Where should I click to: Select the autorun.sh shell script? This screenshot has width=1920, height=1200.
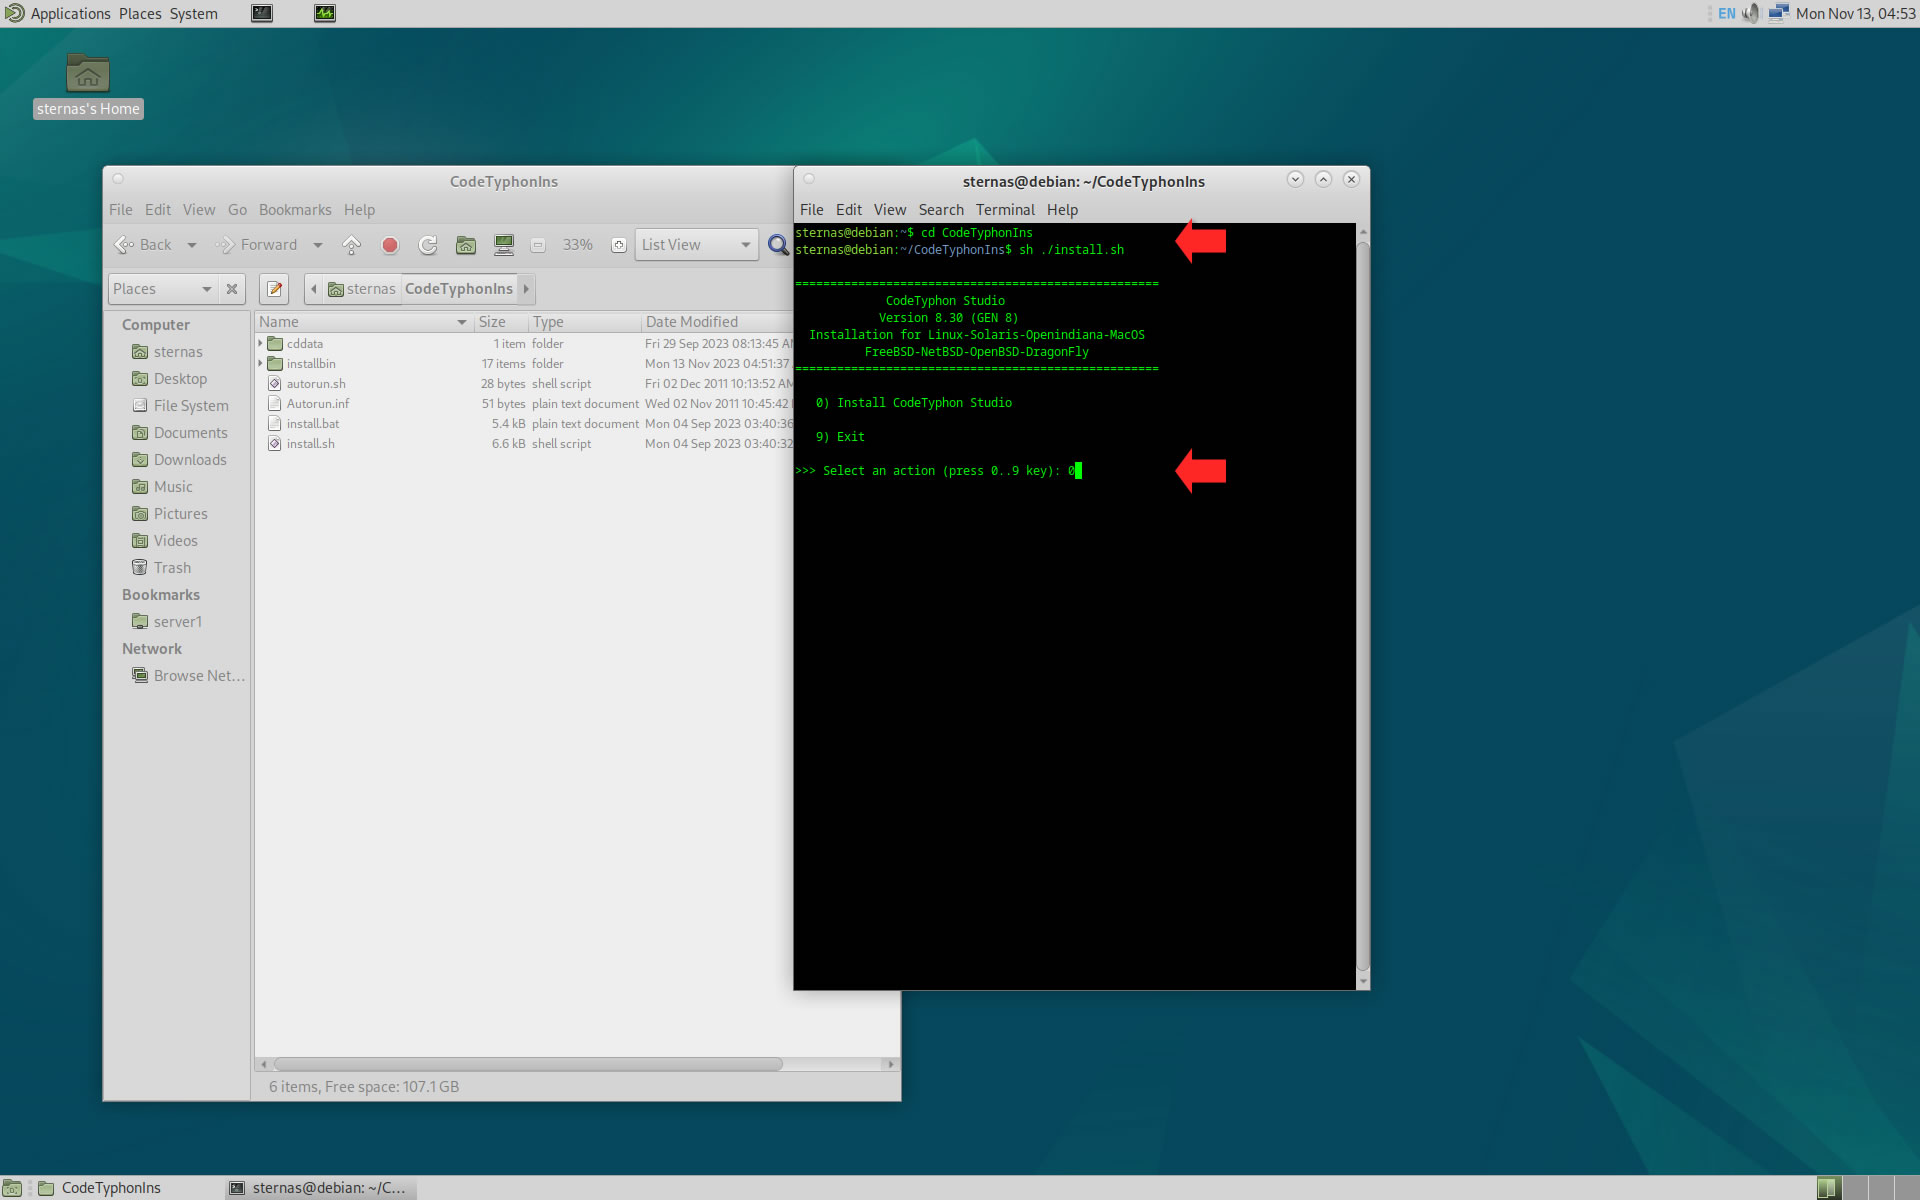316,384
